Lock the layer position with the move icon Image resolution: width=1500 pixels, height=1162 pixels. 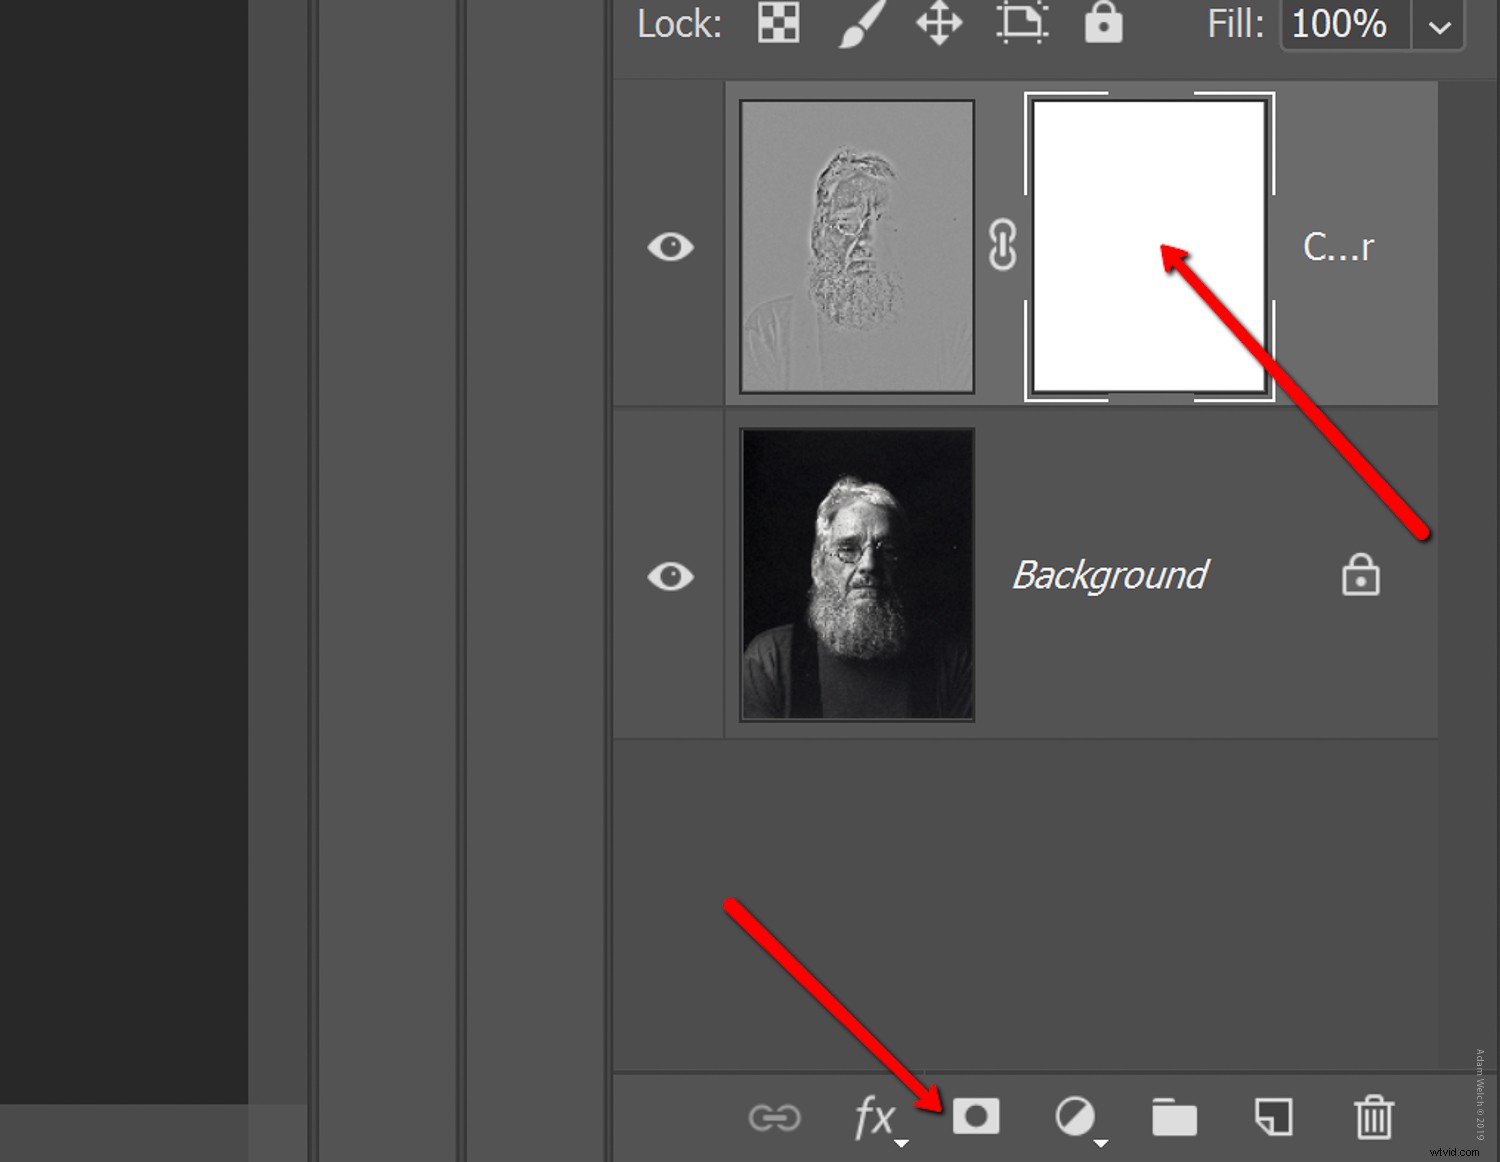coord(938,24)
